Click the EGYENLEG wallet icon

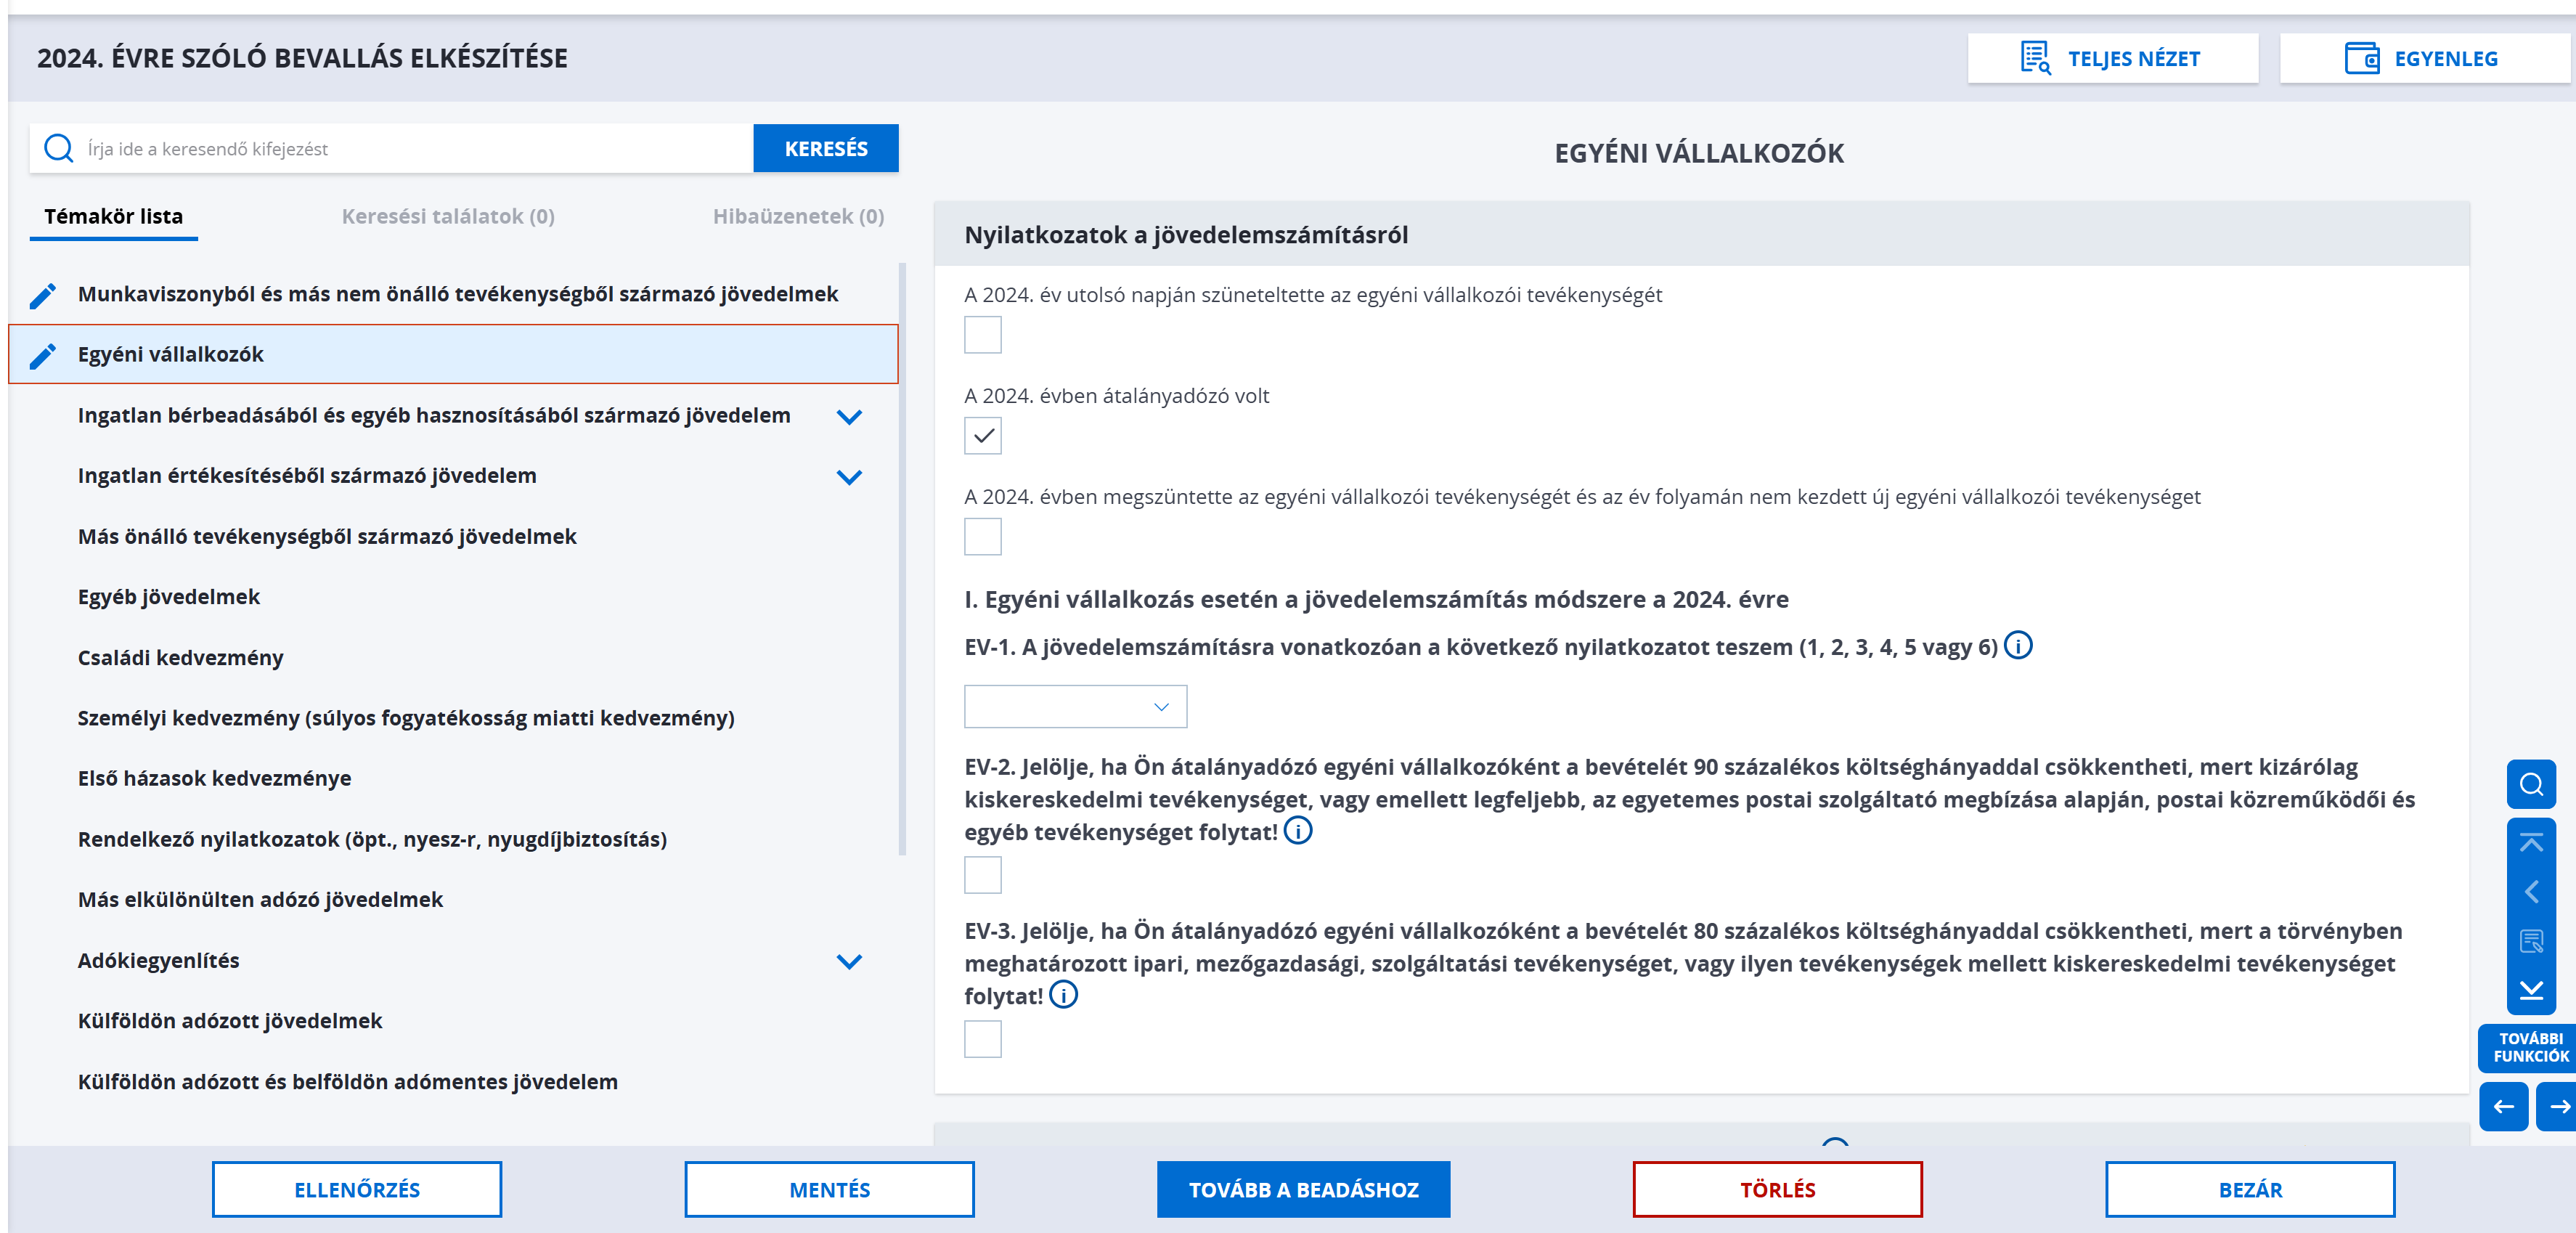(2362, 58)
